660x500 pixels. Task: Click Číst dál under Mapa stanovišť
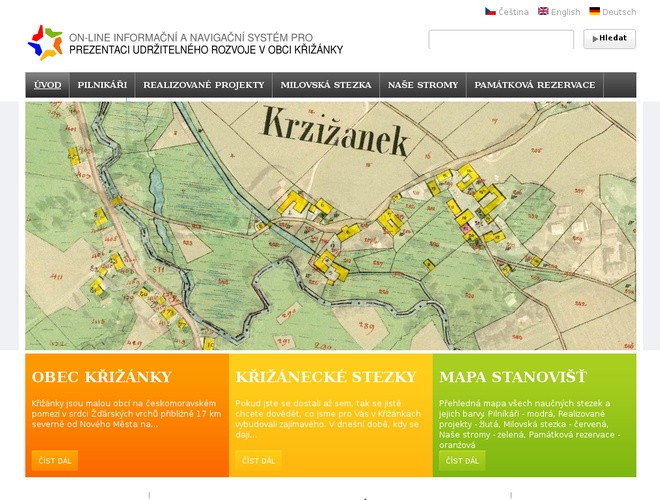coord(461,461)
